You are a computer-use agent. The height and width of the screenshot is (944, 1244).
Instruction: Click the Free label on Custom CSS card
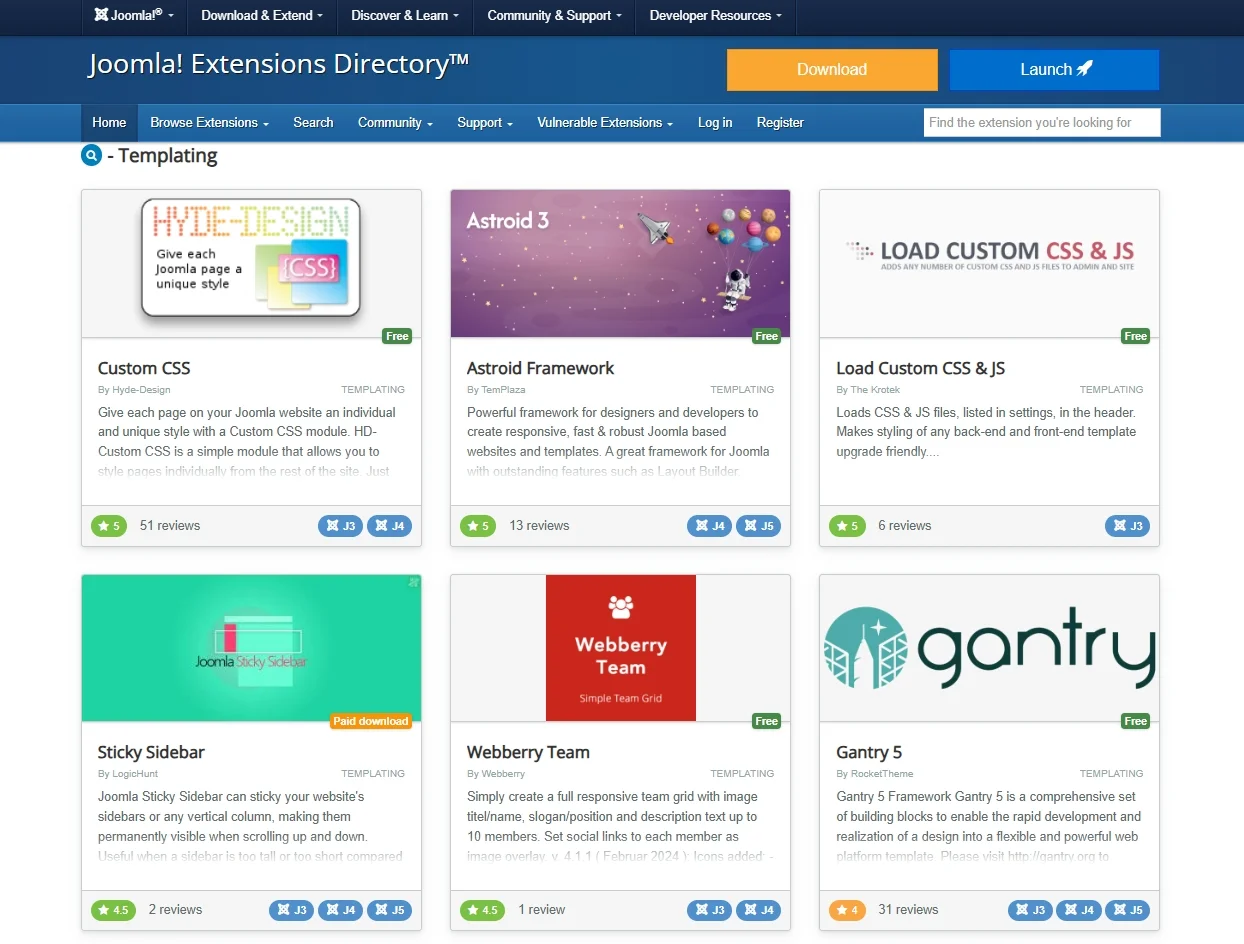[x=397, y=336]
